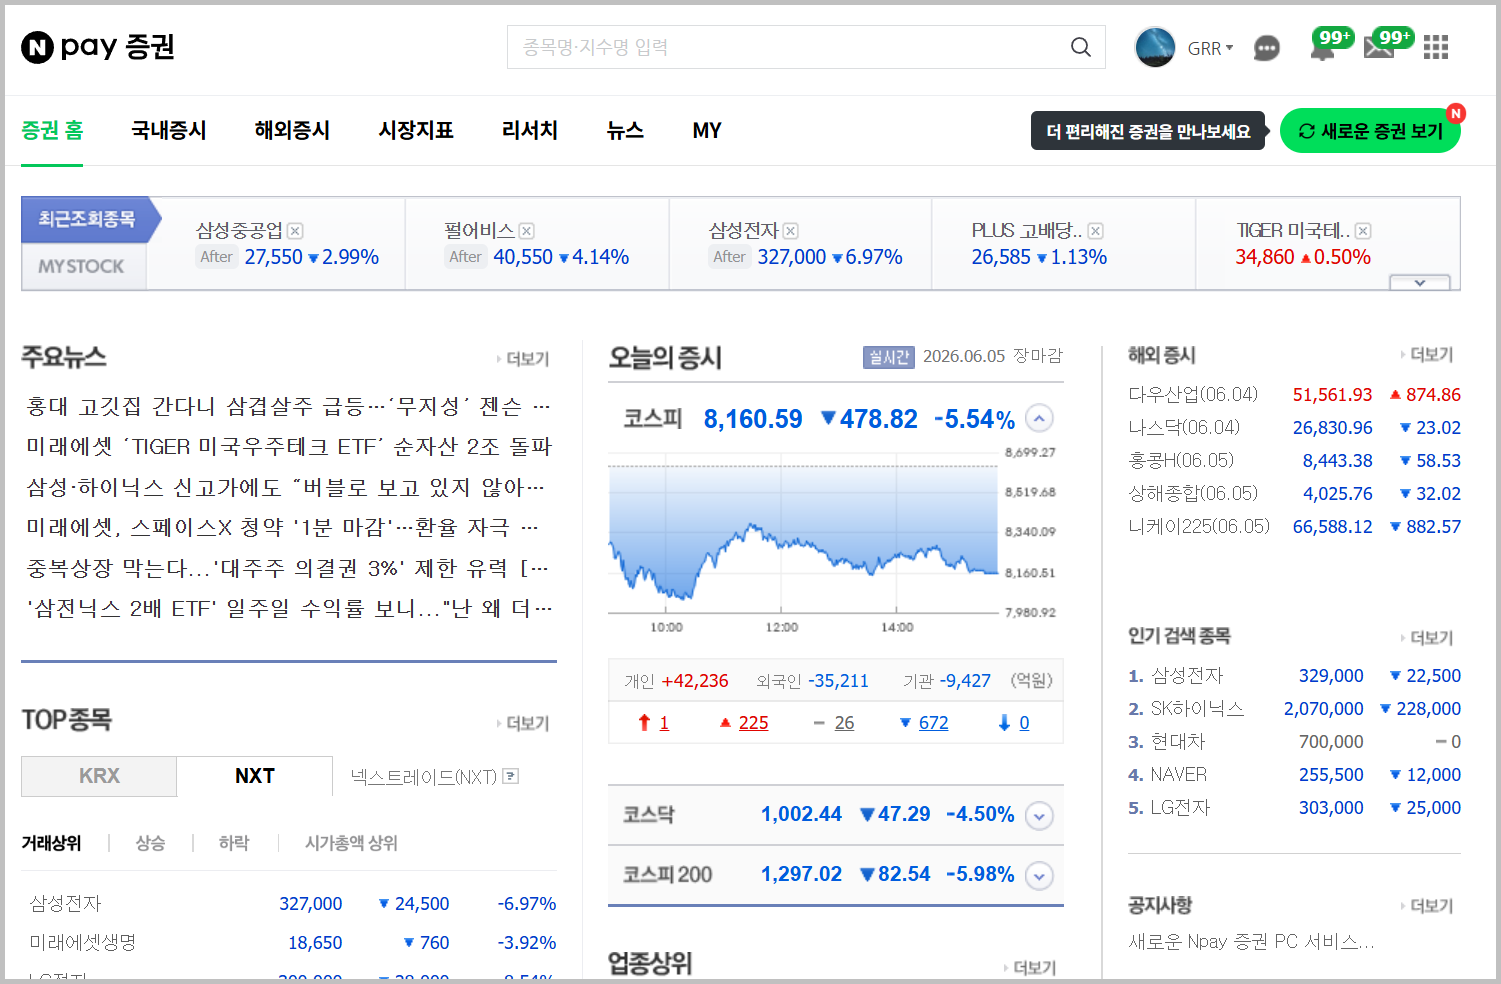Viewport: 1501px width, 984px height.
Task: Remove 펄어비스 from recent stocks
Action: pos(527,231)
